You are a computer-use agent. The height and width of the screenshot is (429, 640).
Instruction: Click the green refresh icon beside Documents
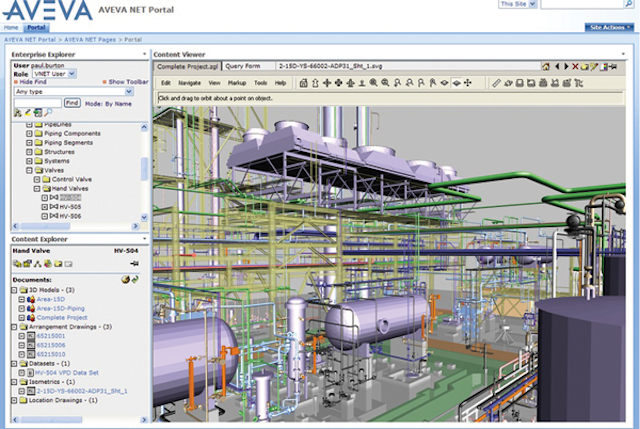tap(135, 279)
